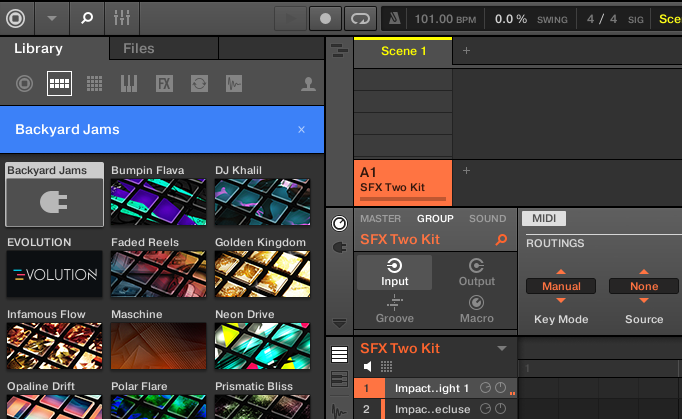Image resolution: width=682 pixels, height=419 pixels.
Task: Open the mixer view icon
Action: 122,18
